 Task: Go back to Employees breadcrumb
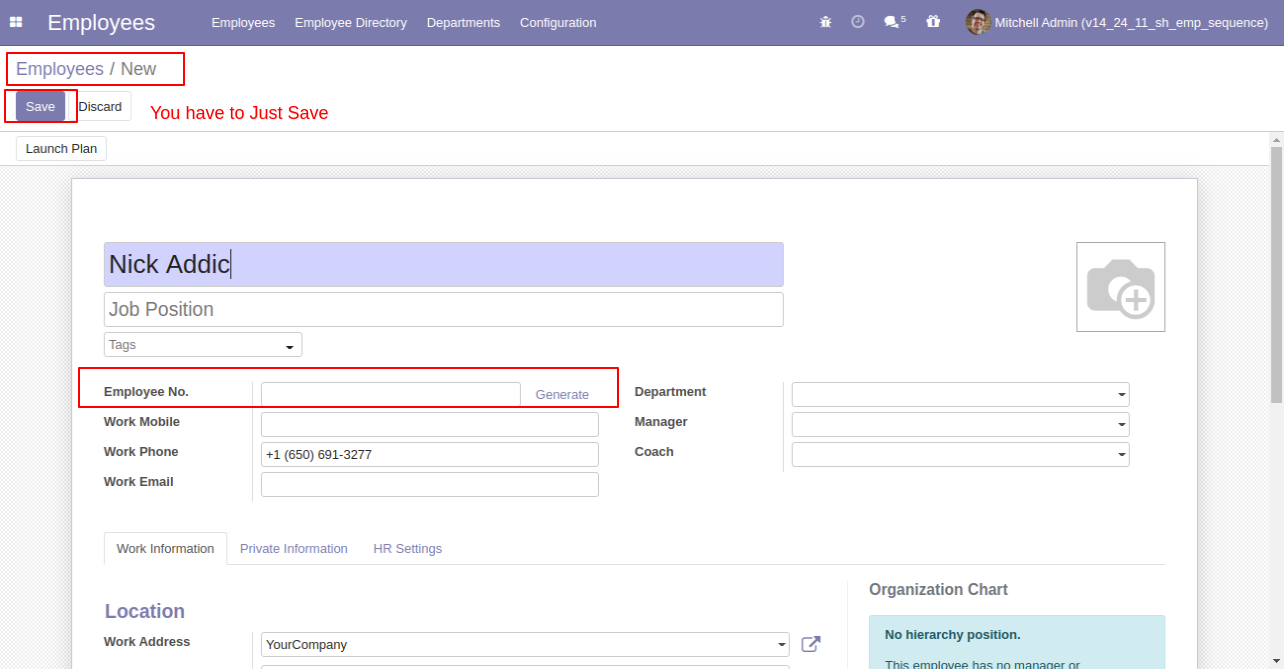pyautogui.click(x=60, y=69)
